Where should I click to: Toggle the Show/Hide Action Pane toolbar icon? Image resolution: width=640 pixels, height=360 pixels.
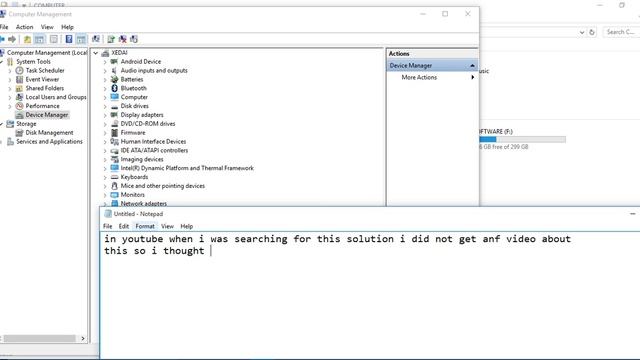[x=81, y=39]
